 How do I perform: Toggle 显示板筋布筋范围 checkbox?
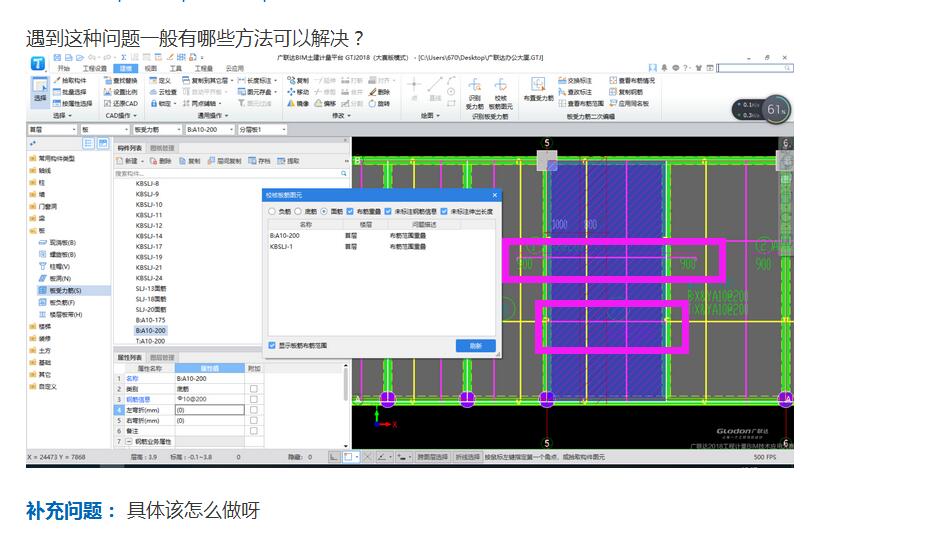(x=272, y=345)
